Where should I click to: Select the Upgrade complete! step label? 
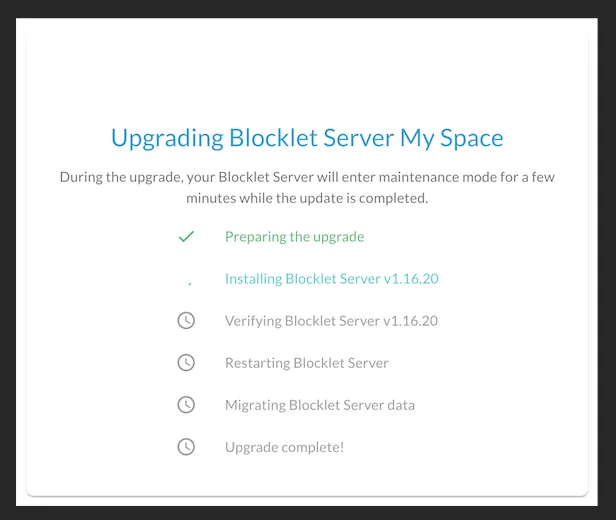[284, 447]
